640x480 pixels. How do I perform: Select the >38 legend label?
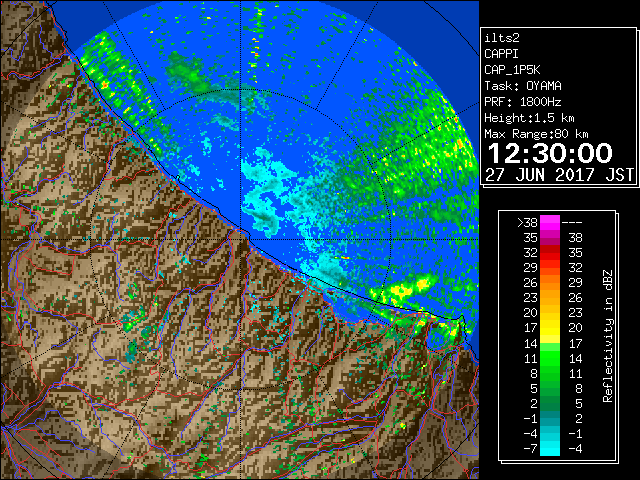(x=527, y=223)
